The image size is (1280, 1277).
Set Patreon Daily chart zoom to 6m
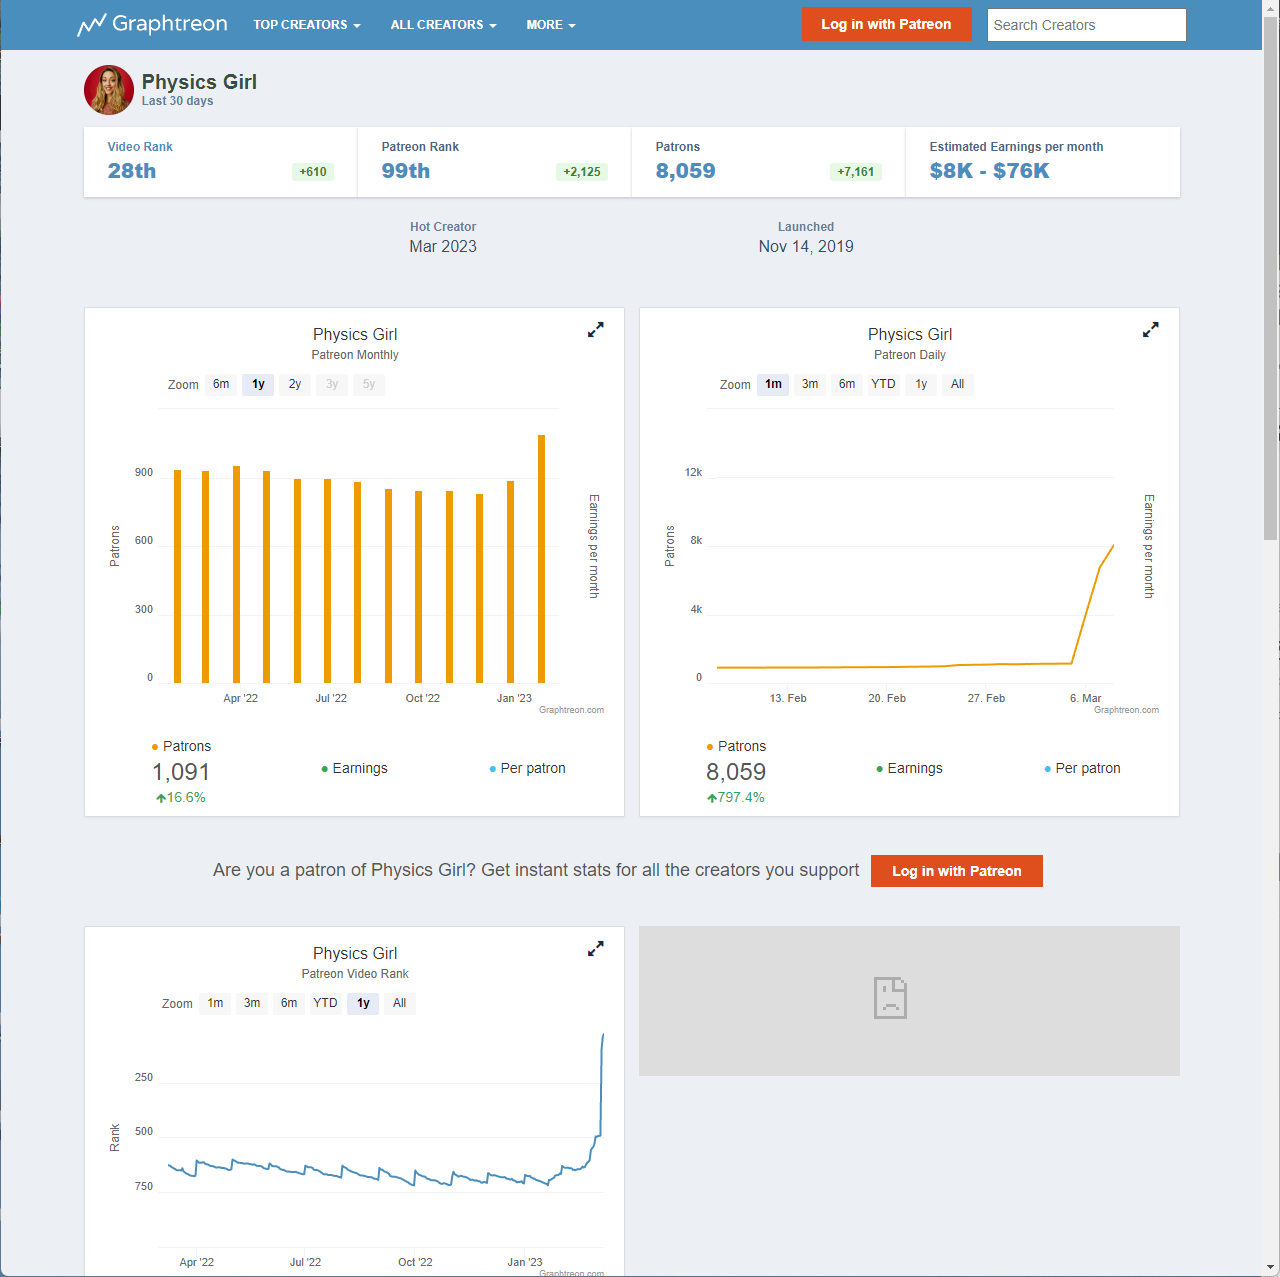[x=847, y=384]
